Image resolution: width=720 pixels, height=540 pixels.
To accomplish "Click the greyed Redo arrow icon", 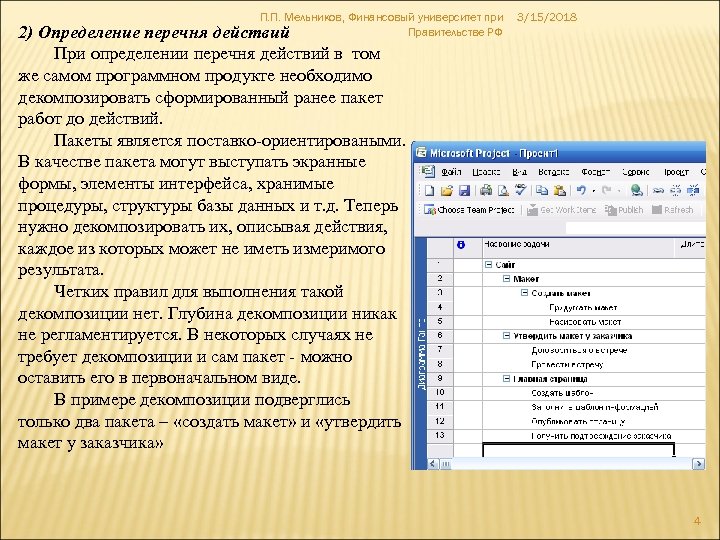I will coord(607,190).
